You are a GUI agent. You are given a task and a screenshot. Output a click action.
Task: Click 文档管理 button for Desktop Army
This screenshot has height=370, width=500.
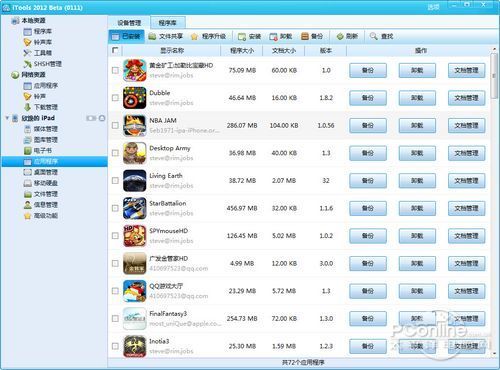(x=466, y=153)
